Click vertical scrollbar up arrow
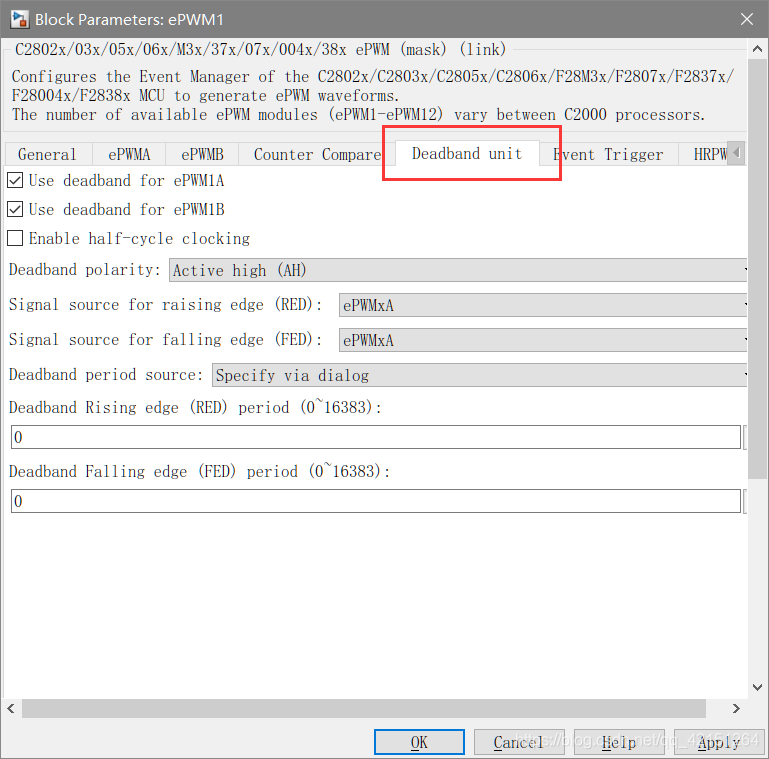 757,49
